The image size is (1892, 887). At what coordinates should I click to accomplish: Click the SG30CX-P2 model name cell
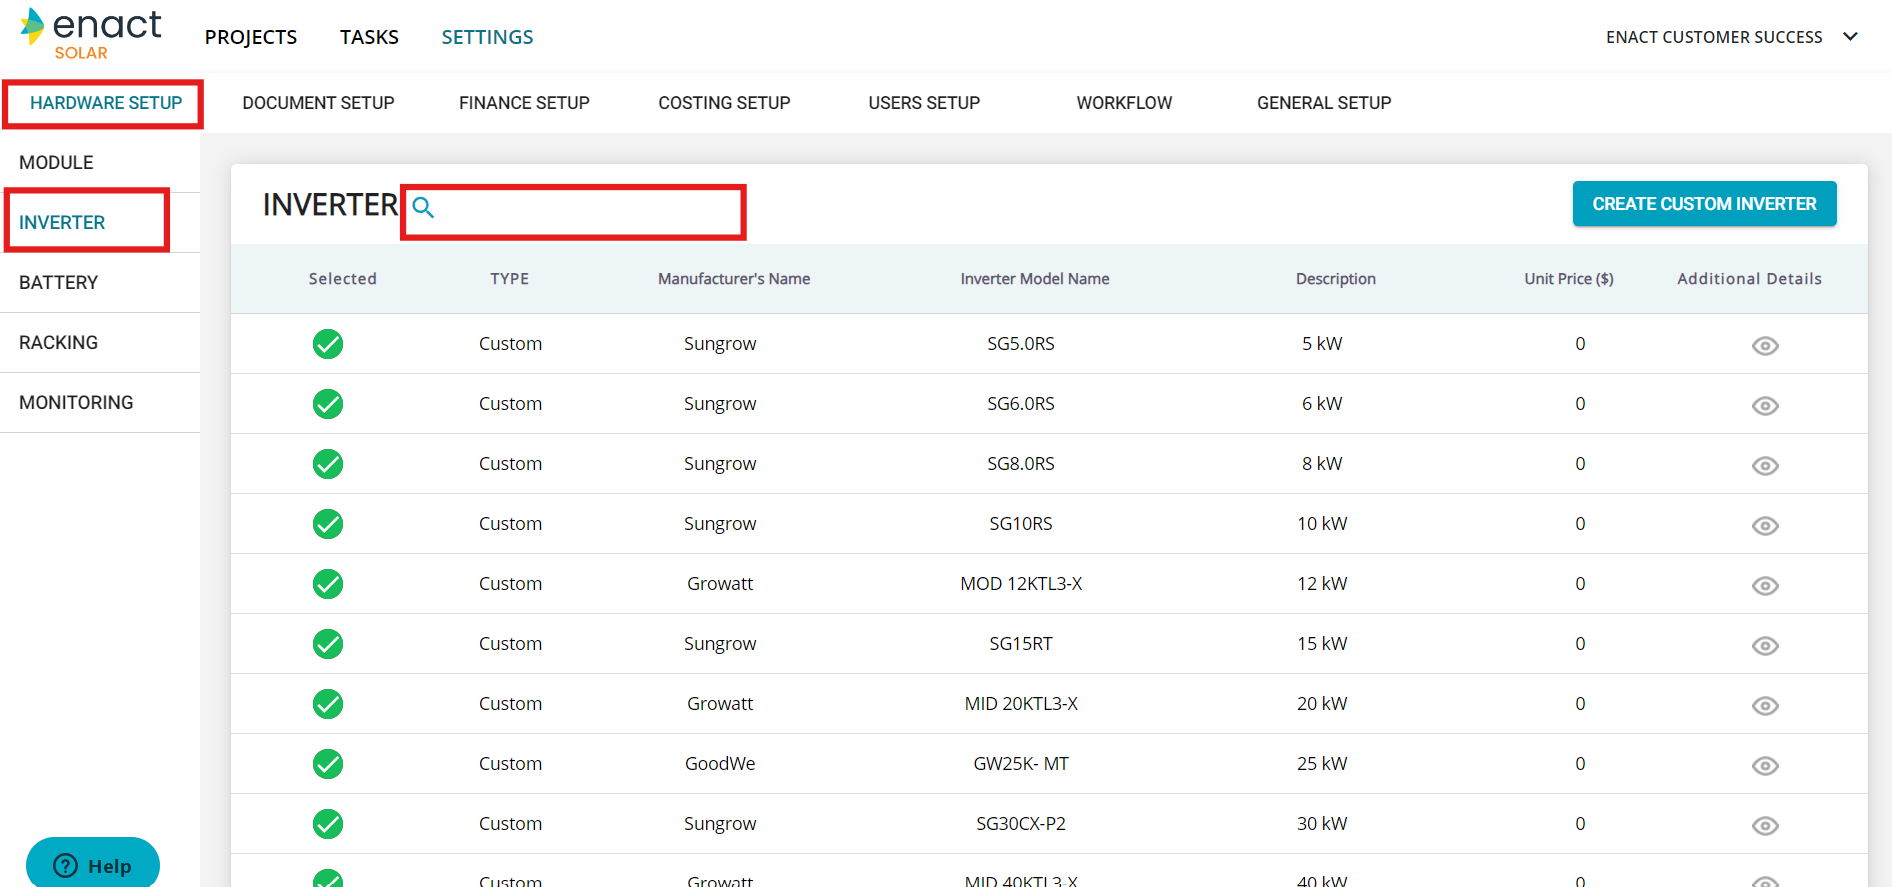pyautogui.click(x=1021, y=824)
